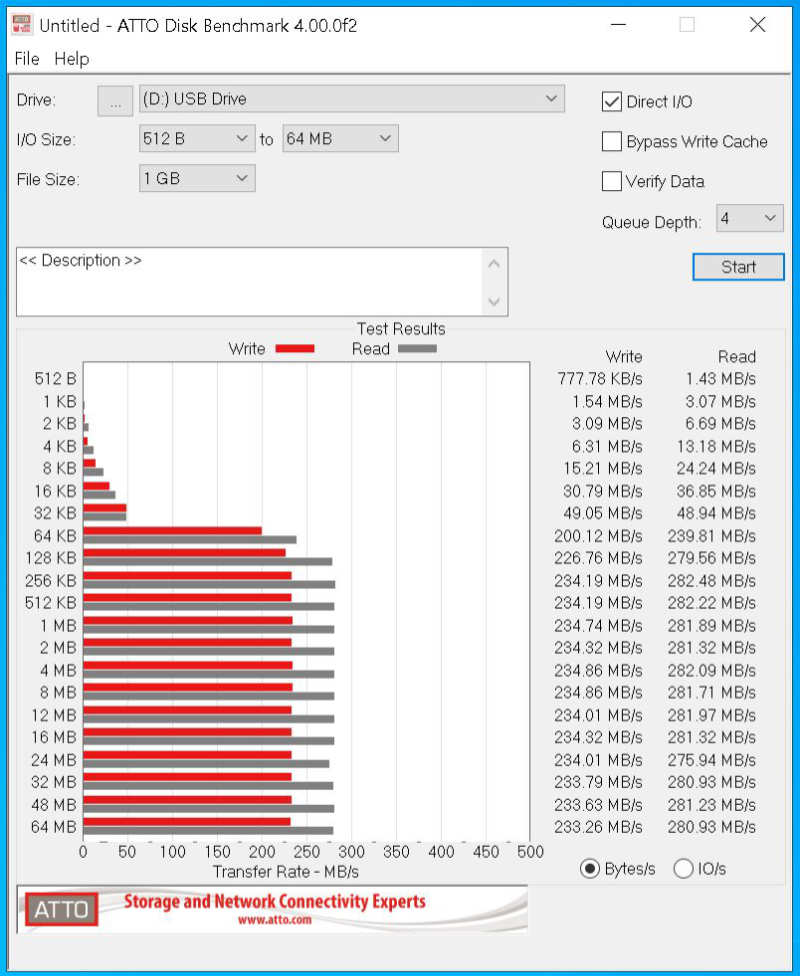Click the 777.78 KB/s write value
The height and width of the screenshot is (976, 800).
[600, 378]
